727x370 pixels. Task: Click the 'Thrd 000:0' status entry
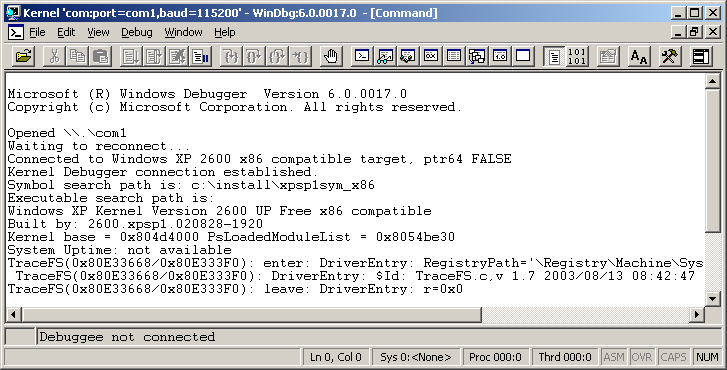coord(565,357)
